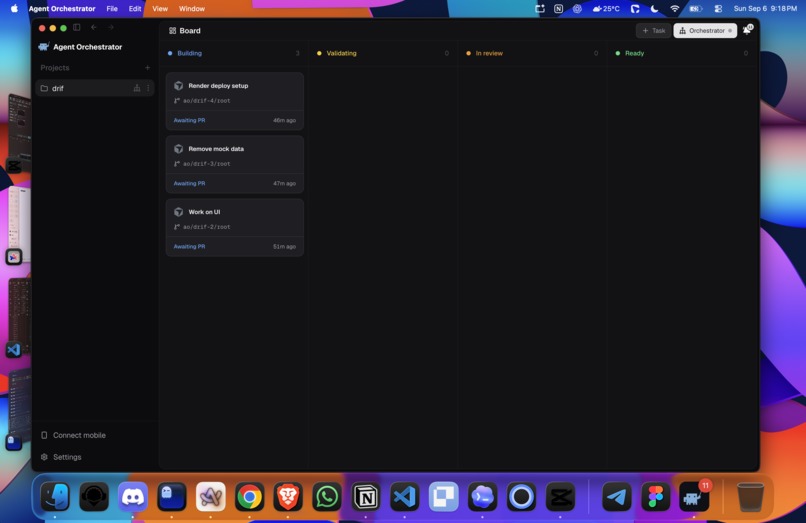Open Control Center in menu bar
This screenshot has height=523, width=806.
point(718,8)
